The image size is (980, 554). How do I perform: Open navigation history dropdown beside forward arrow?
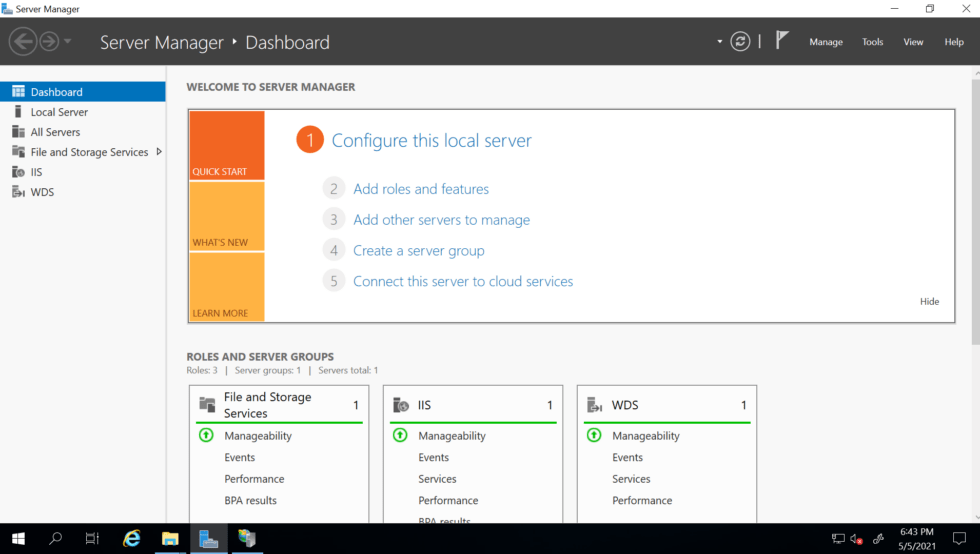(x=68, y=42)
